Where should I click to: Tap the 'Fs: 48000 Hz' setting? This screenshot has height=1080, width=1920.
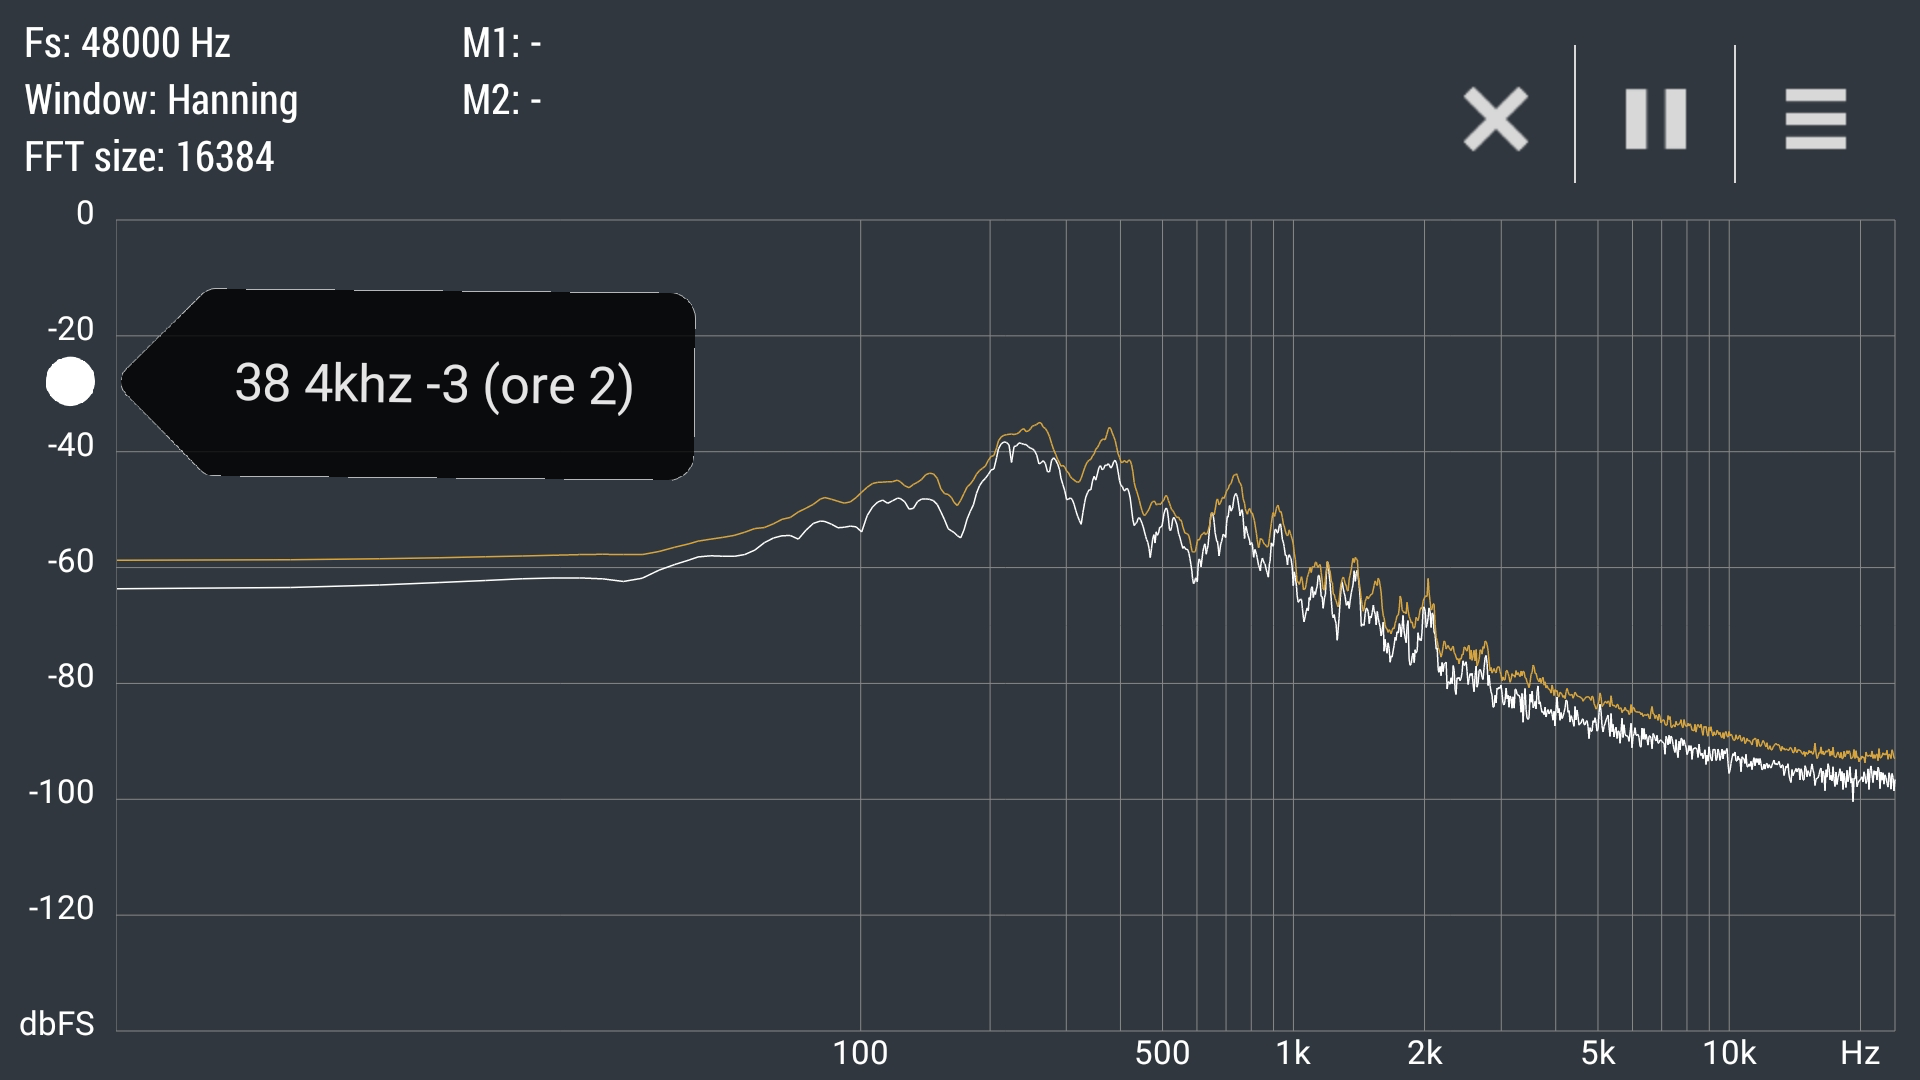[x=127, y=43]
